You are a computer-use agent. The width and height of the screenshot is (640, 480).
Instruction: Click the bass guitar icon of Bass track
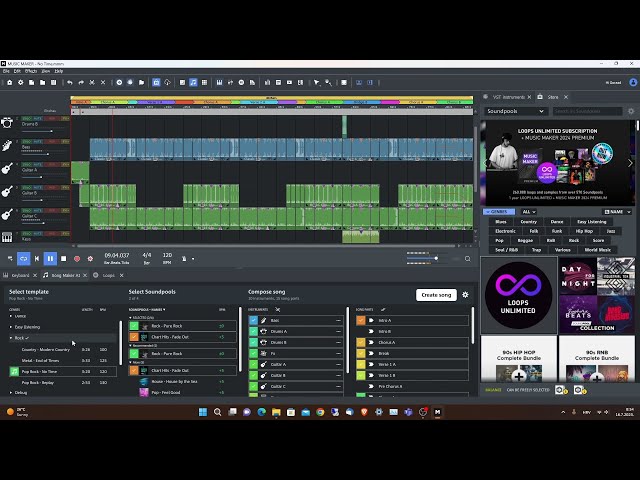[x=7, y=145]
